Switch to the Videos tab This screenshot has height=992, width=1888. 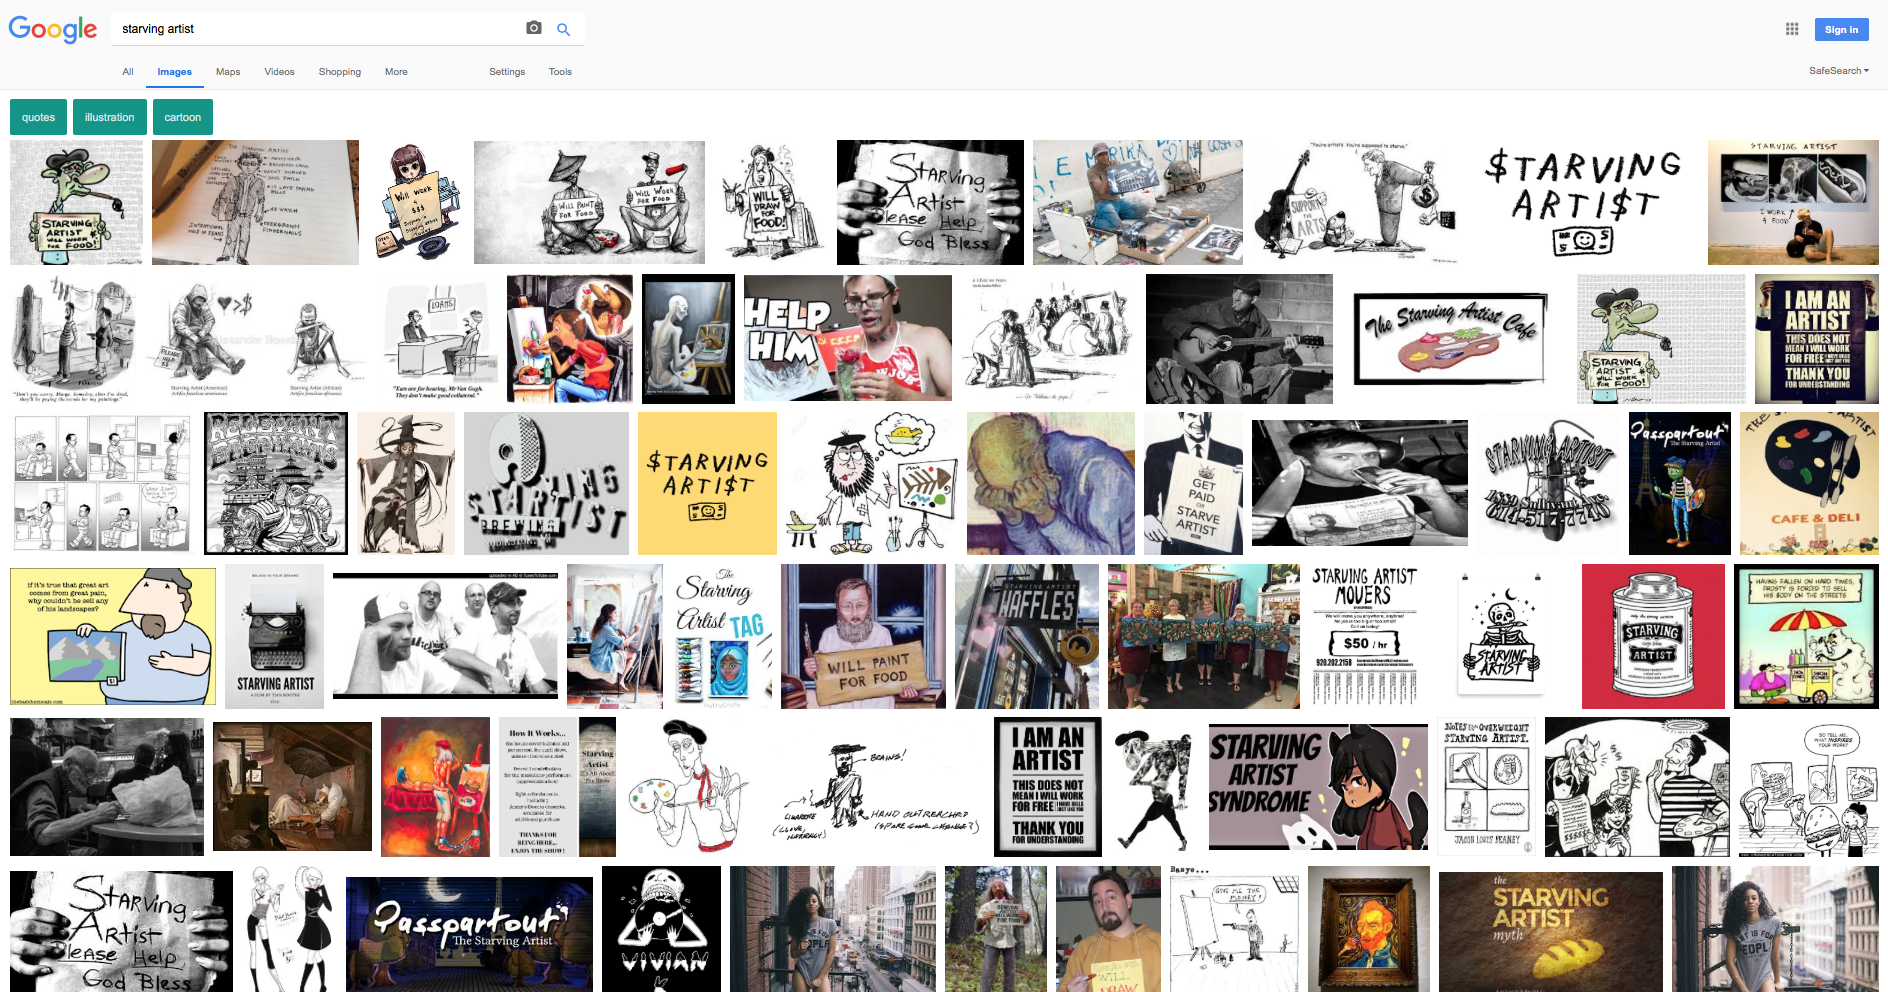point(279,72)
